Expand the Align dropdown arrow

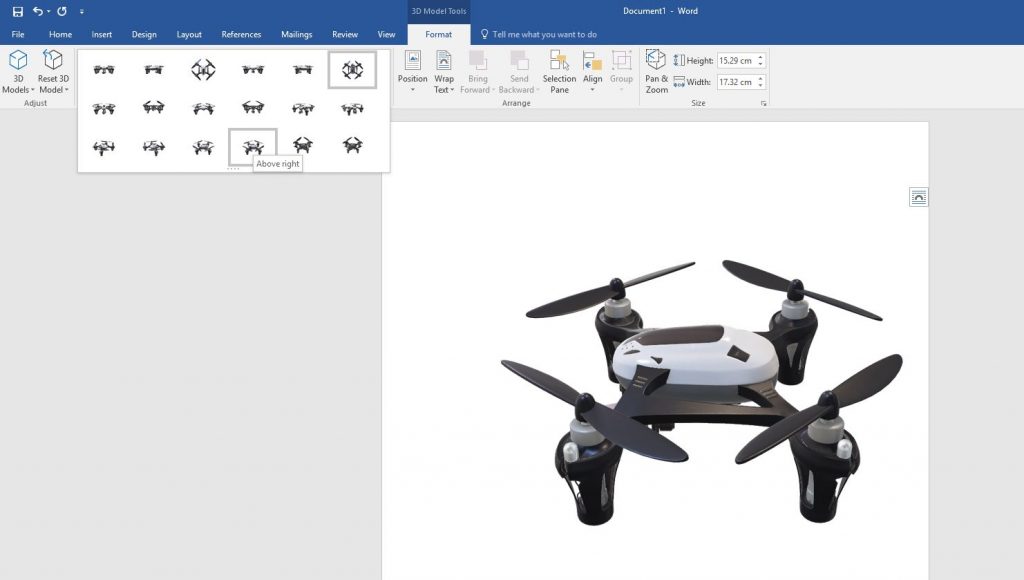592,88
